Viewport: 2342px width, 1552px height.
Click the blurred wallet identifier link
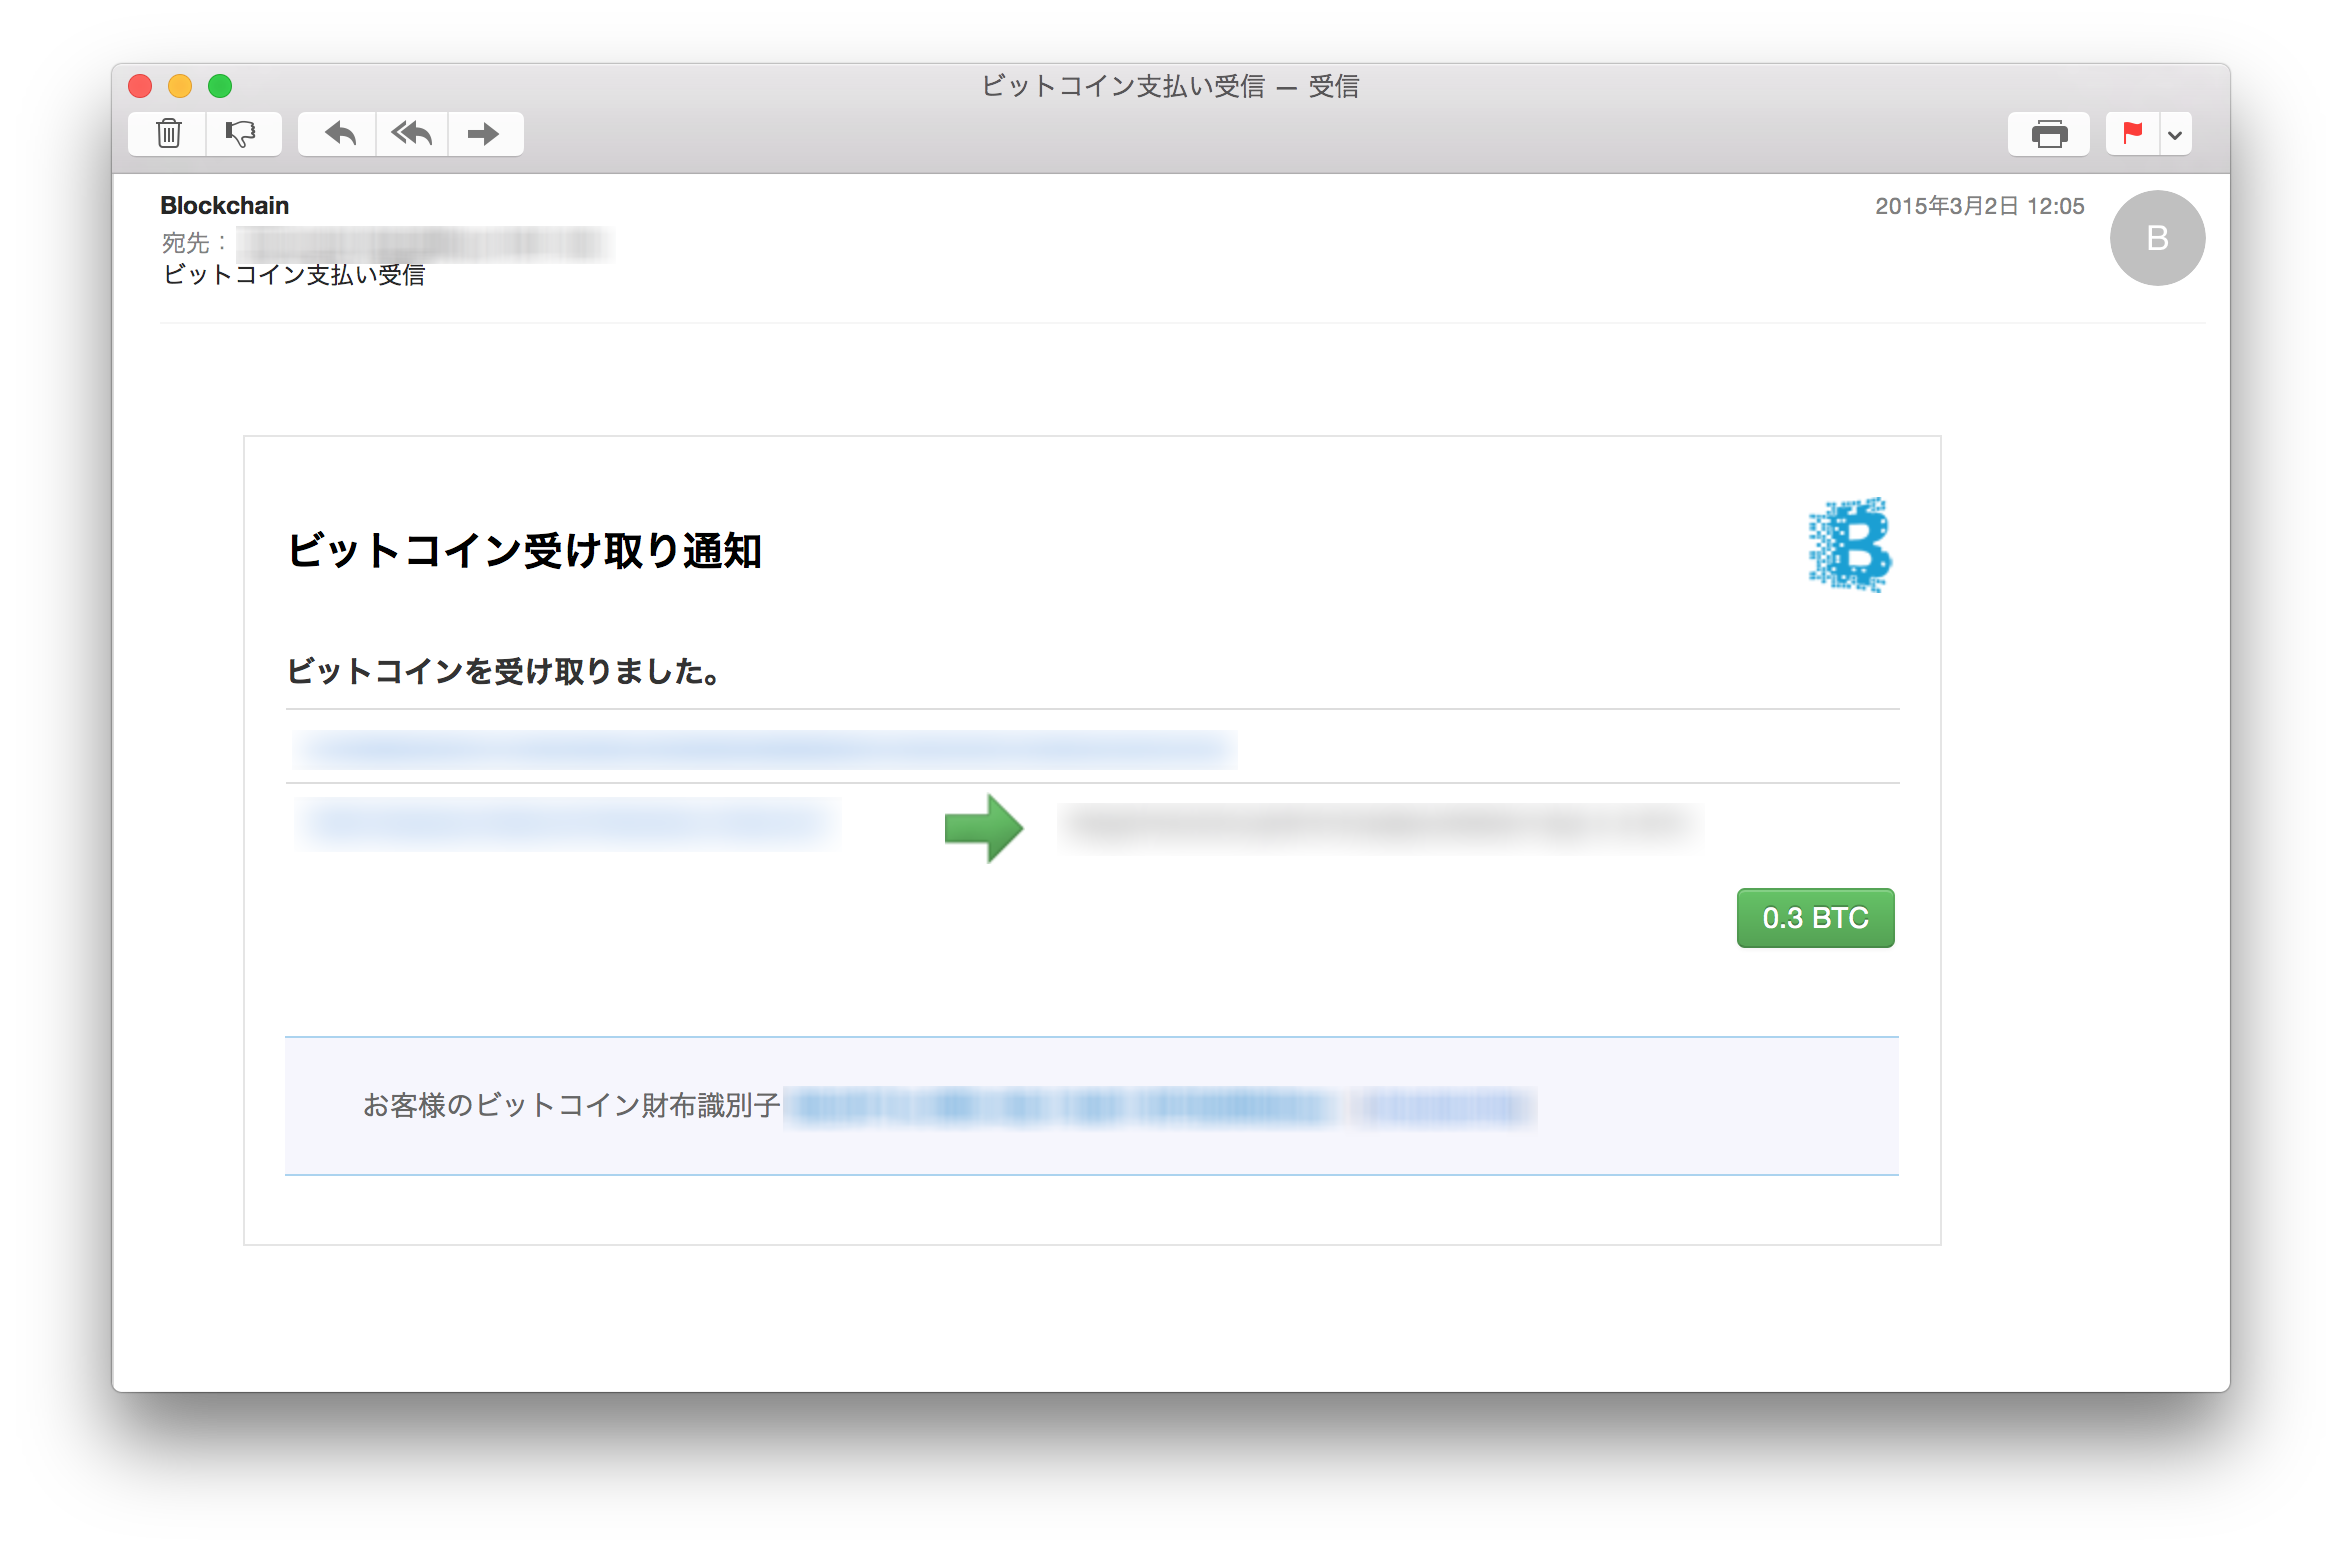point(1160,1107)
